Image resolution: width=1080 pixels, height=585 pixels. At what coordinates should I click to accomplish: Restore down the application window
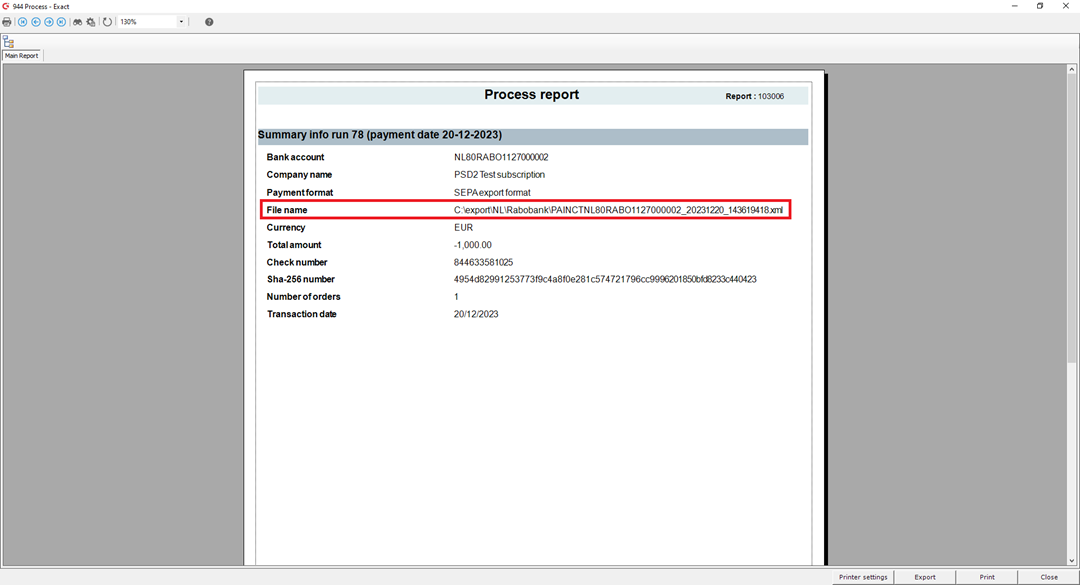click(x=1040, y=6)
